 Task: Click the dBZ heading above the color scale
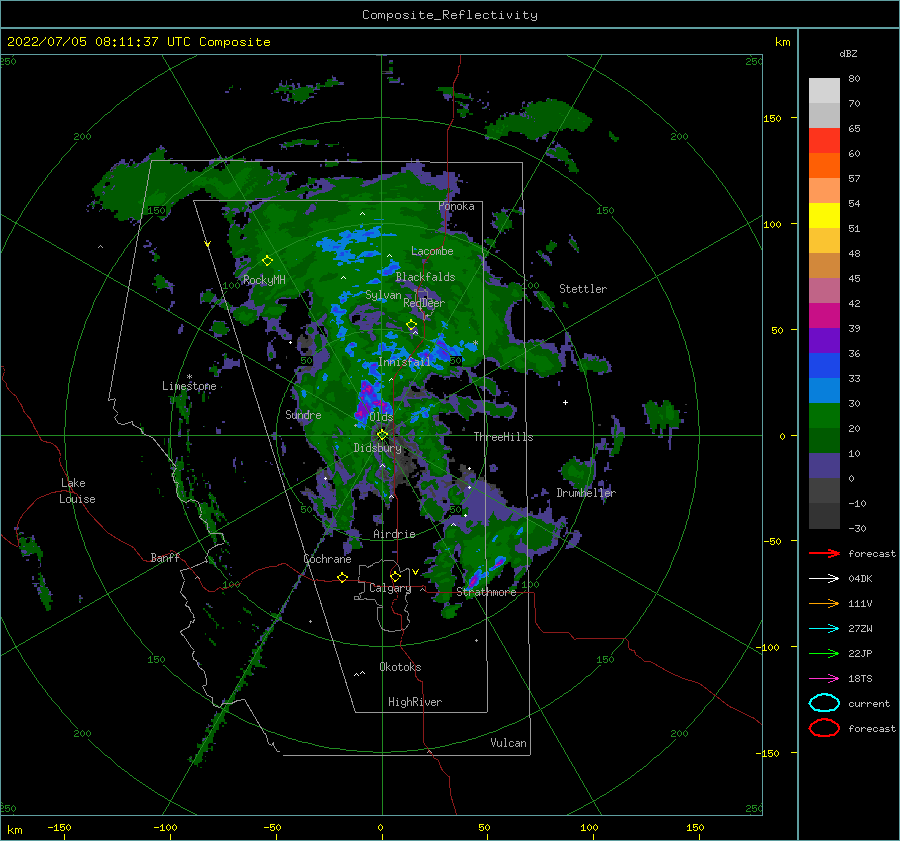pyautogui.click(x=848, y=53)
